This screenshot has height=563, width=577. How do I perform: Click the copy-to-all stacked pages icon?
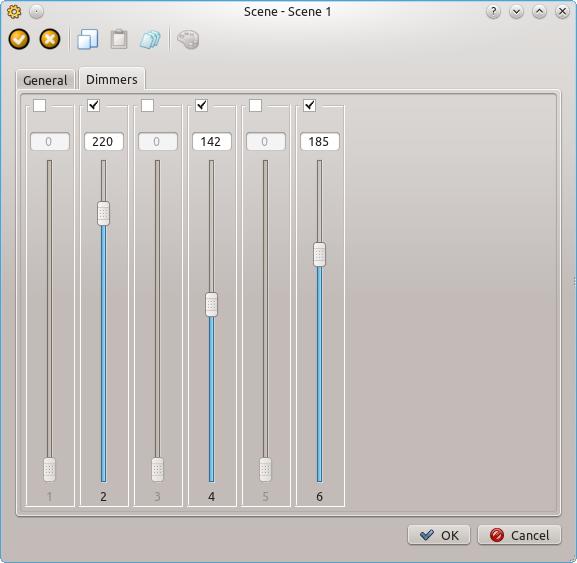150,39
